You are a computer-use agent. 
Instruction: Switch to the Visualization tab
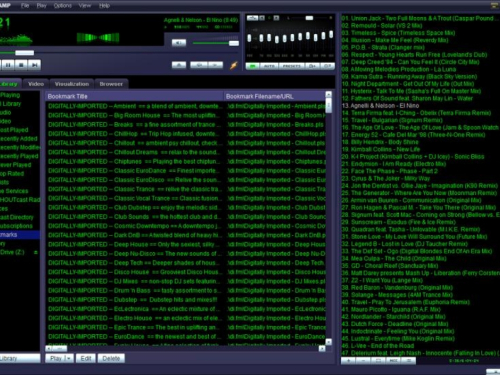coord(72,84)
